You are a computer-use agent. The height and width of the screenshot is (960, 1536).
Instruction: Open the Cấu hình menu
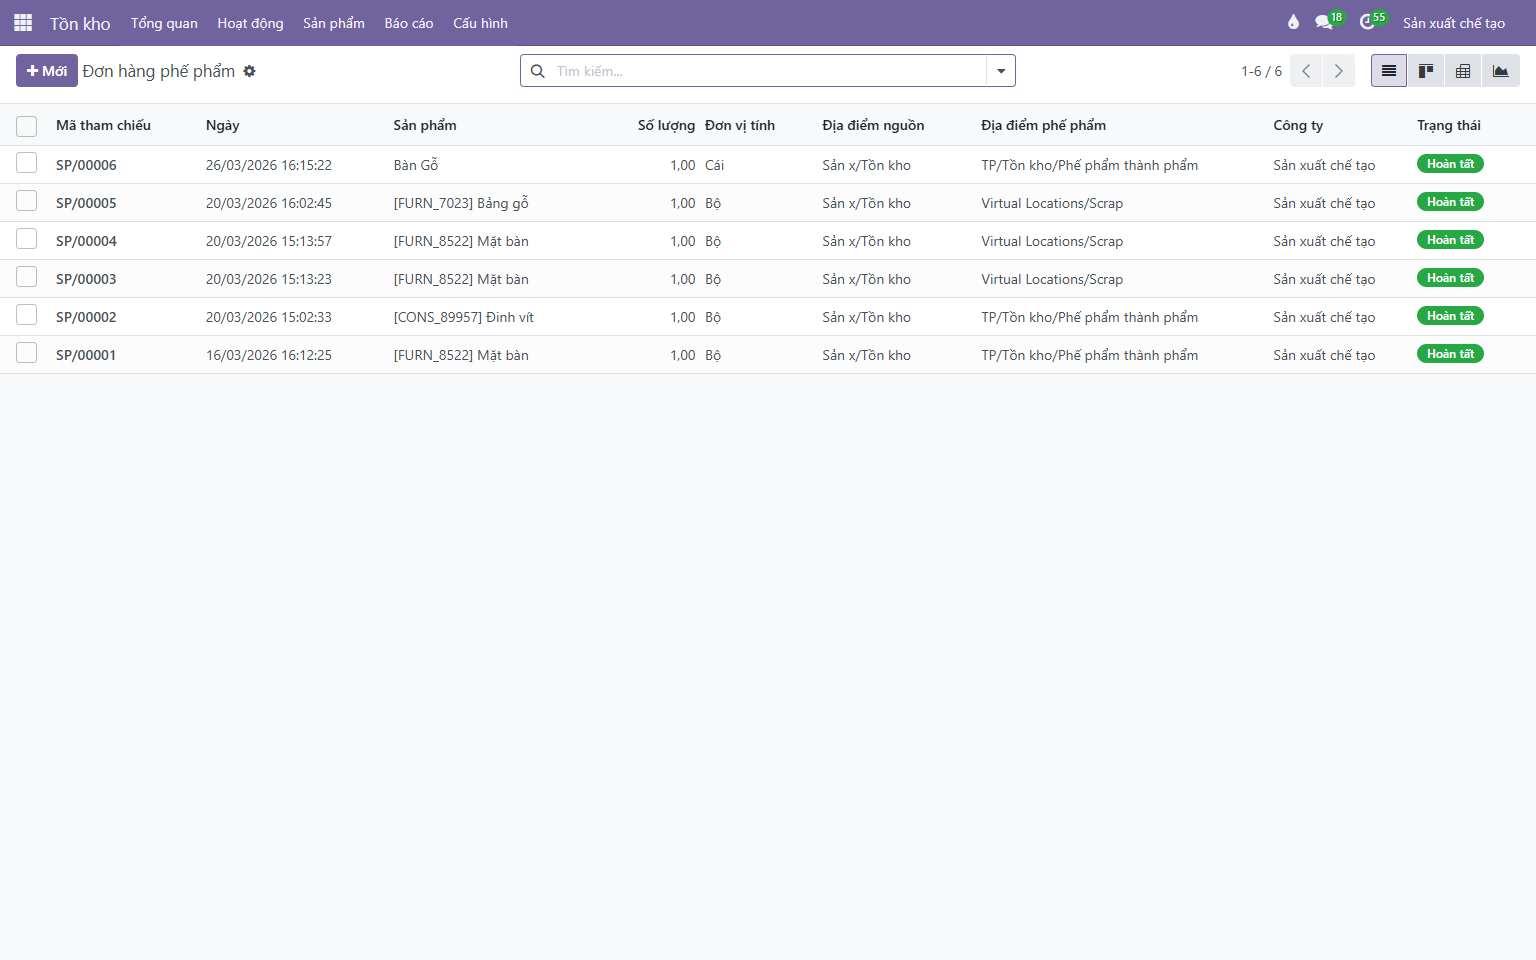tap(480, 23)
